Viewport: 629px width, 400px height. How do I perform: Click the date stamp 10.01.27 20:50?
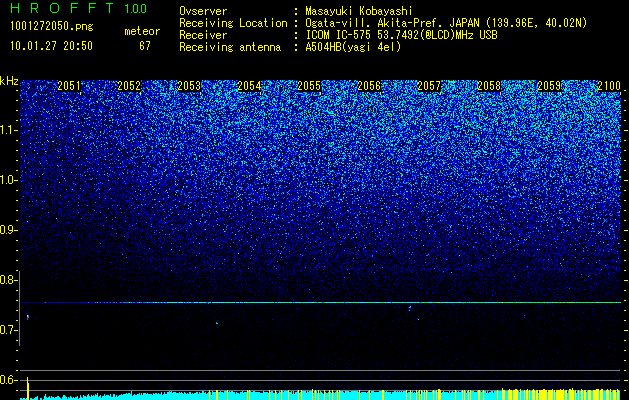point(52,46)
